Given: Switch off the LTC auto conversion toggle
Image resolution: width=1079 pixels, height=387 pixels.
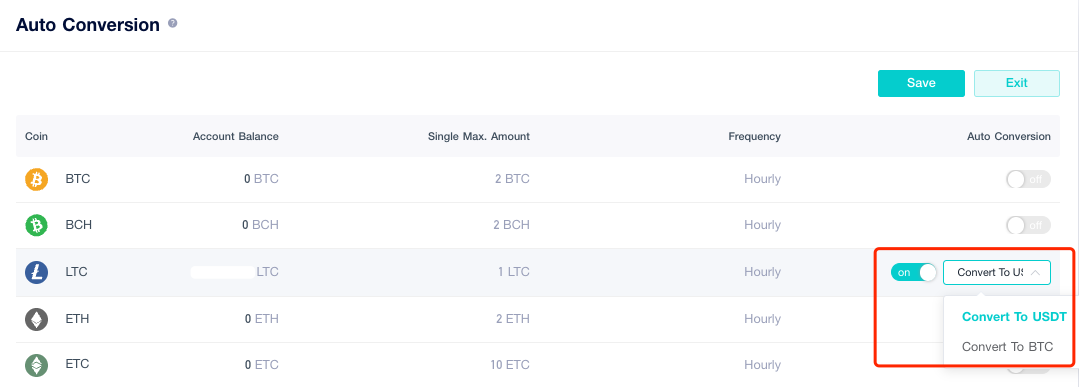Looking at the screenshot, I should (x=914, y=272).
